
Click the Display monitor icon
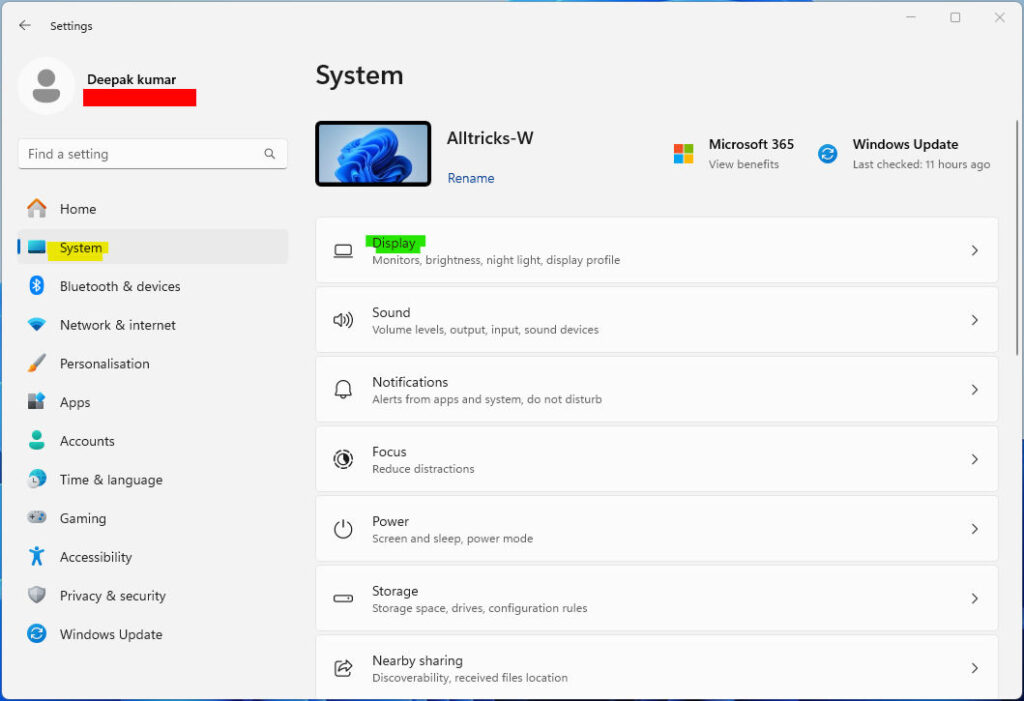pos(341,250)
